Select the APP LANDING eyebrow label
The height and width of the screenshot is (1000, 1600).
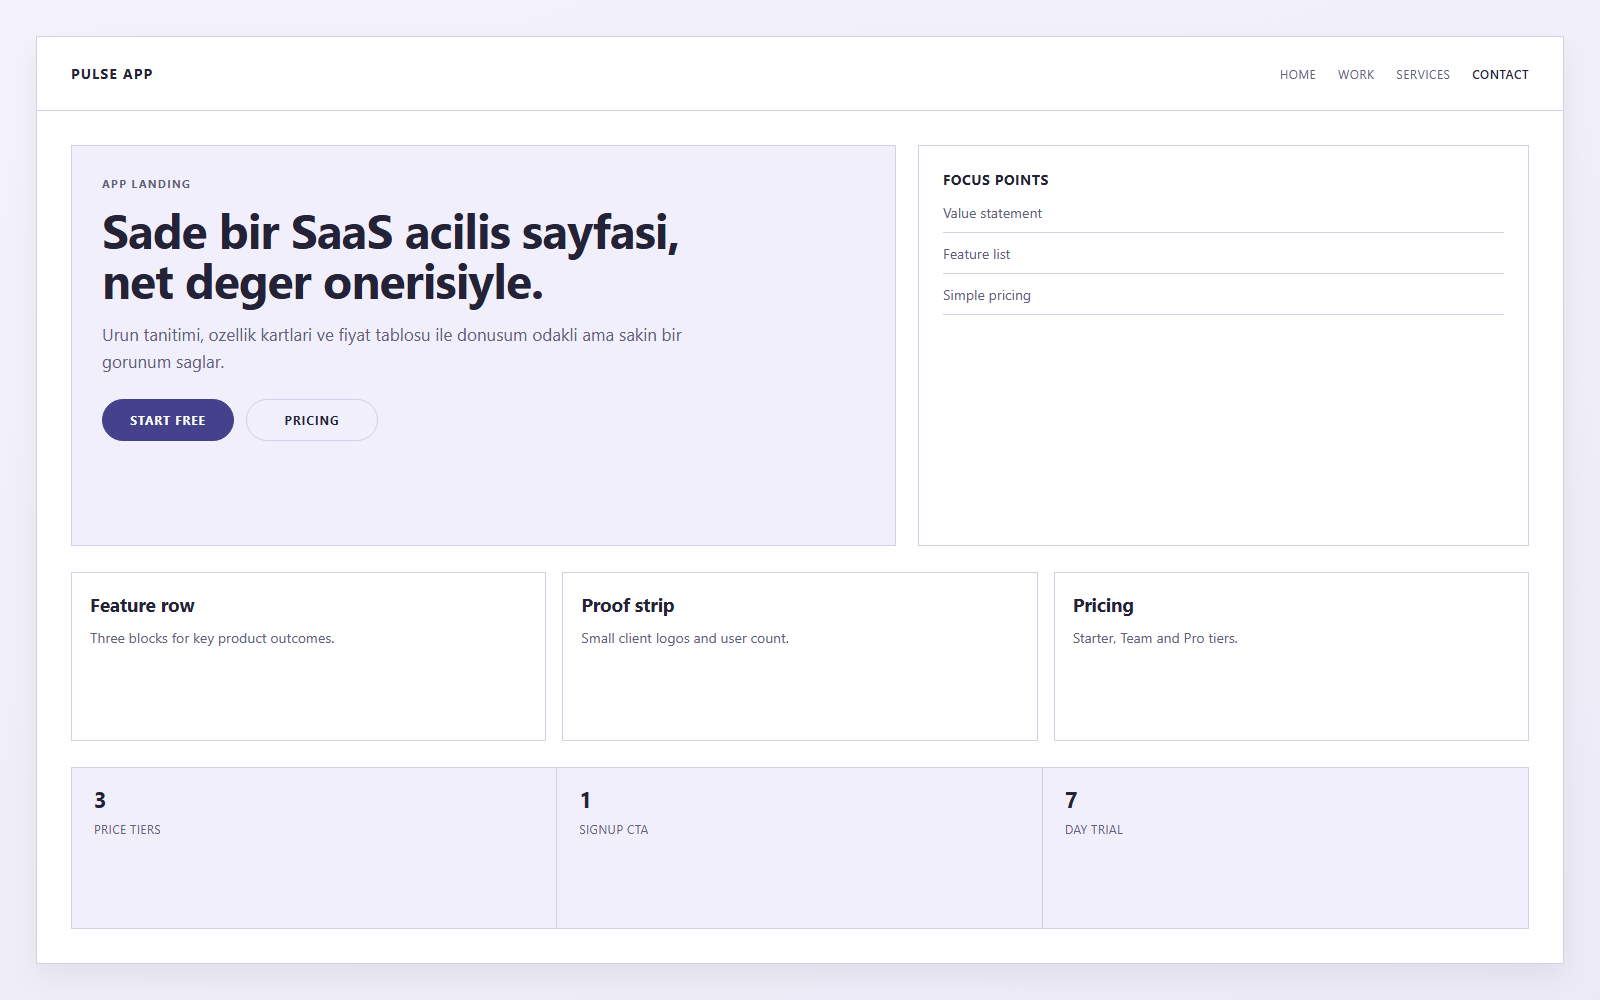pyautogui.click(x=146, y=184)
